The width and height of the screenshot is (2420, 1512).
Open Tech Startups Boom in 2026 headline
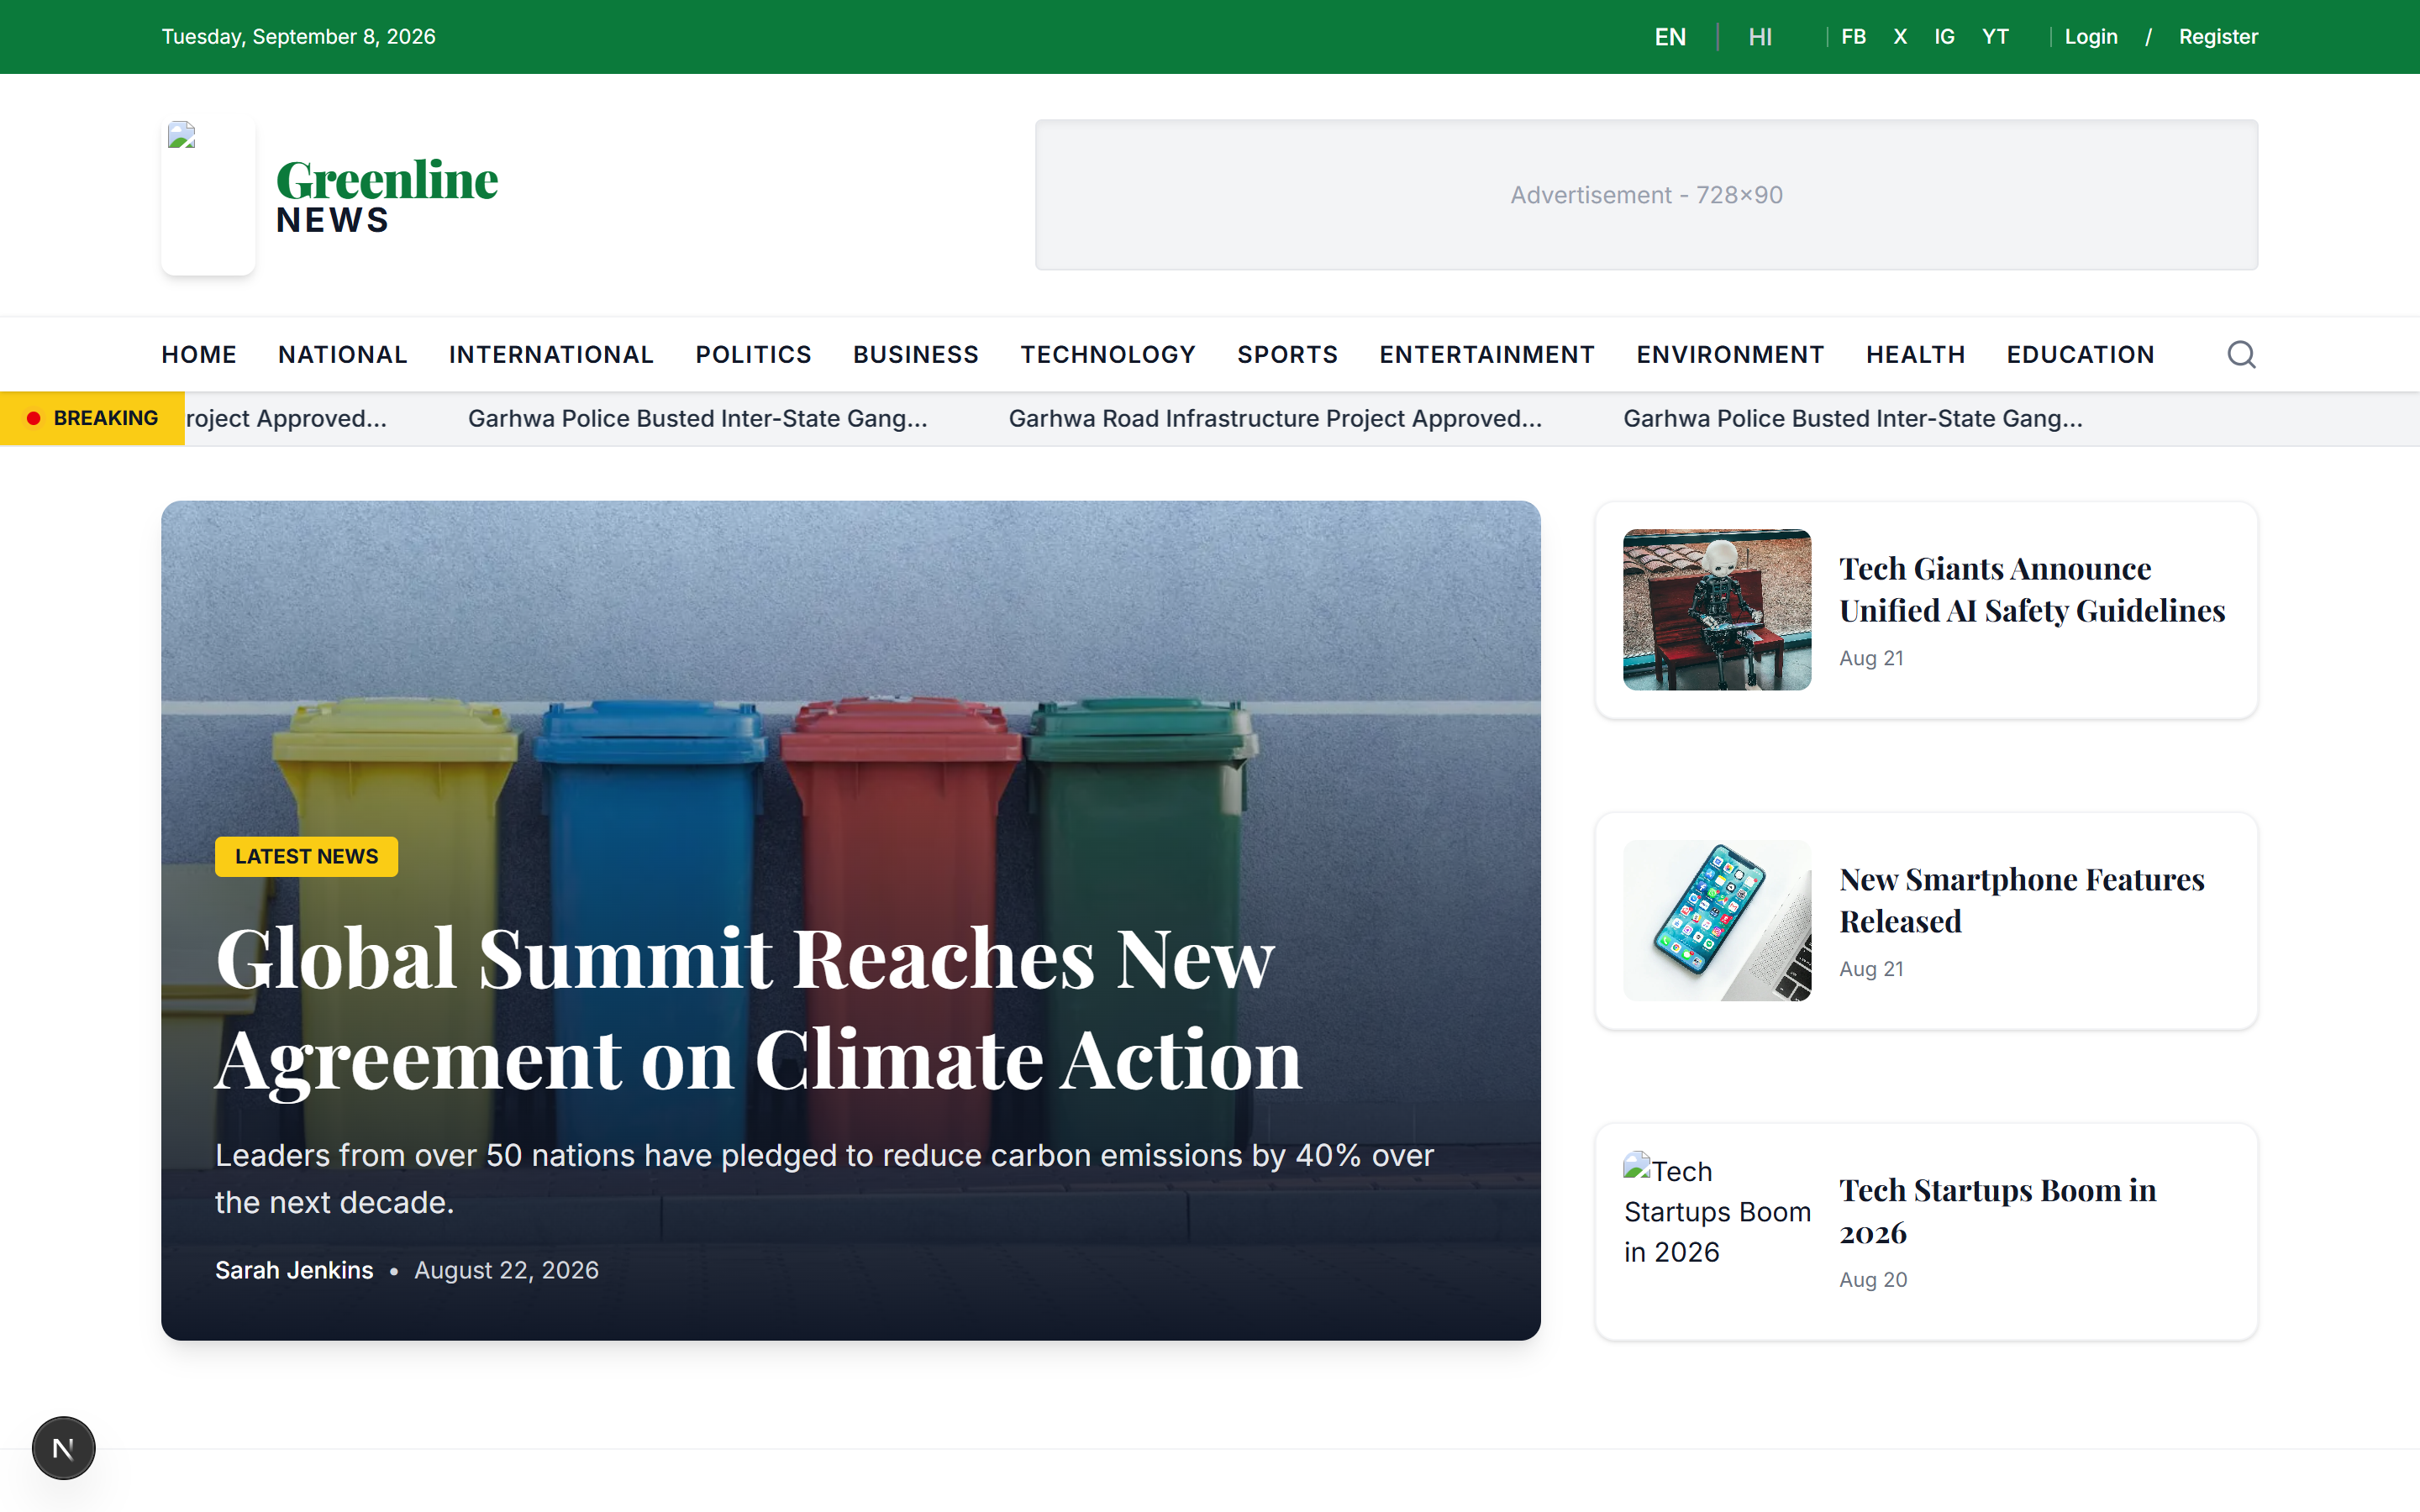coord(1997,1211)
